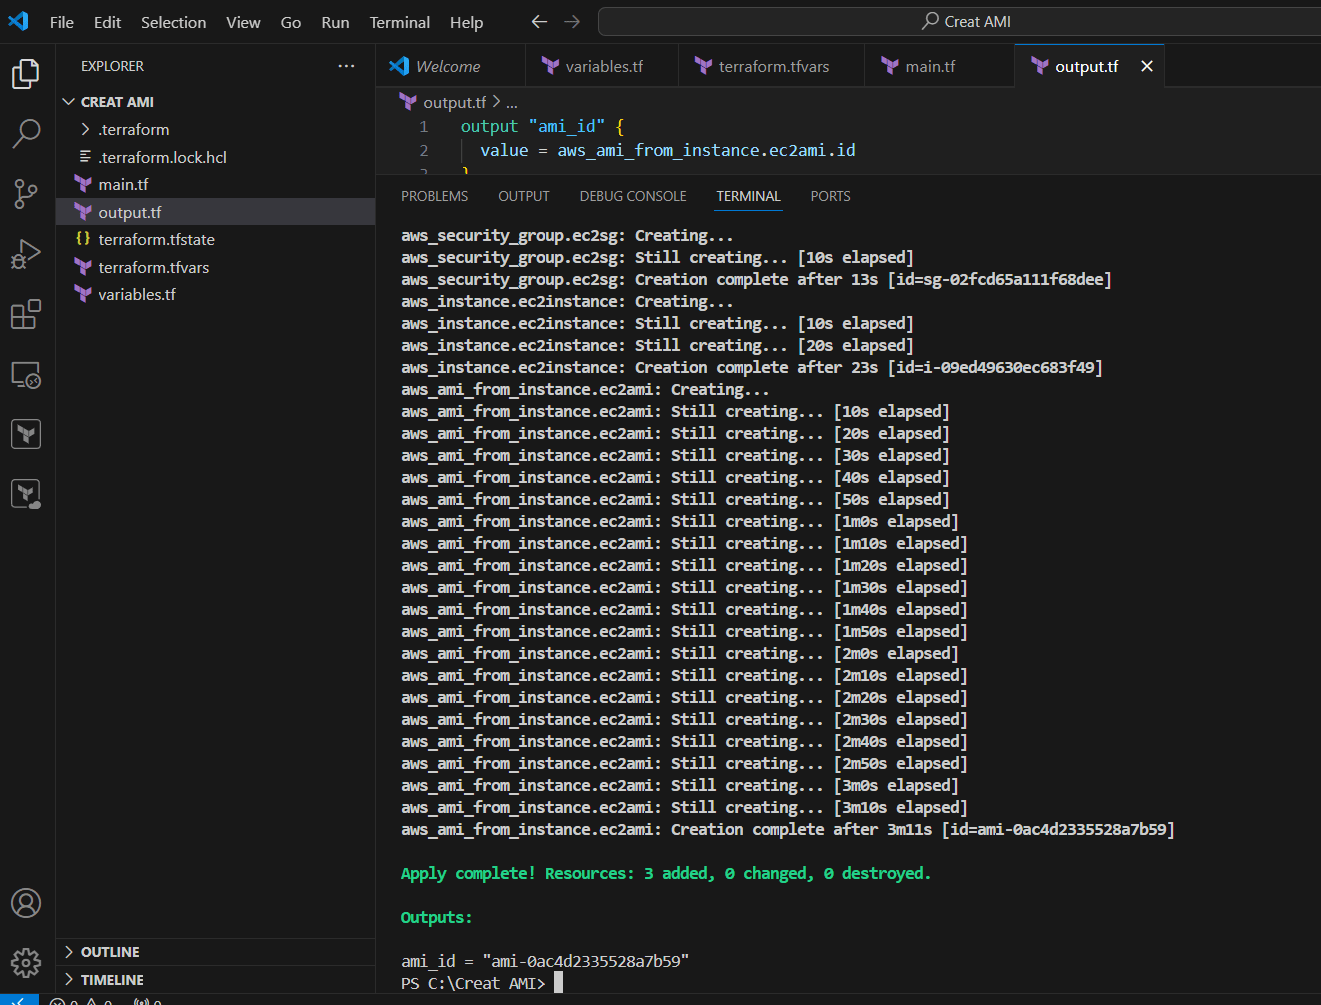Open the Accounts icon in activity bar

click(26, 903)
